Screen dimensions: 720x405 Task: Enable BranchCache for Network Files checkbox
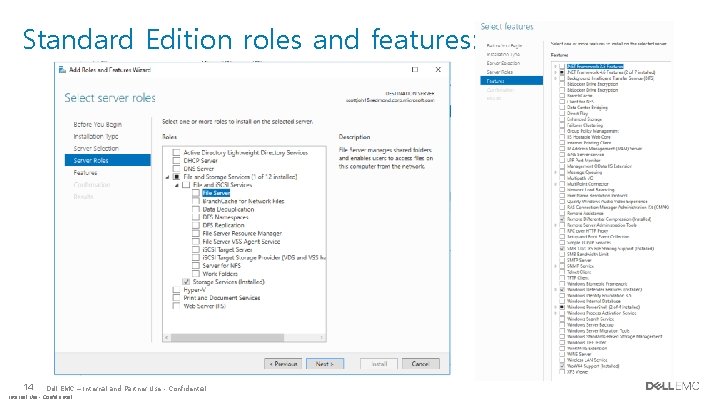pyautogui.click(x=196, y=201)
